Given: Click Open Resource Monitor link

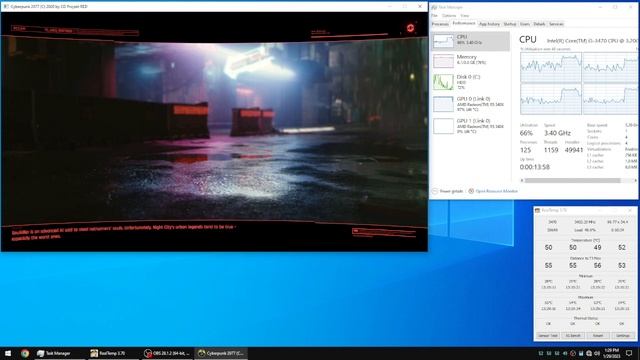Looking at the screenshot, I should pos(496,191).
